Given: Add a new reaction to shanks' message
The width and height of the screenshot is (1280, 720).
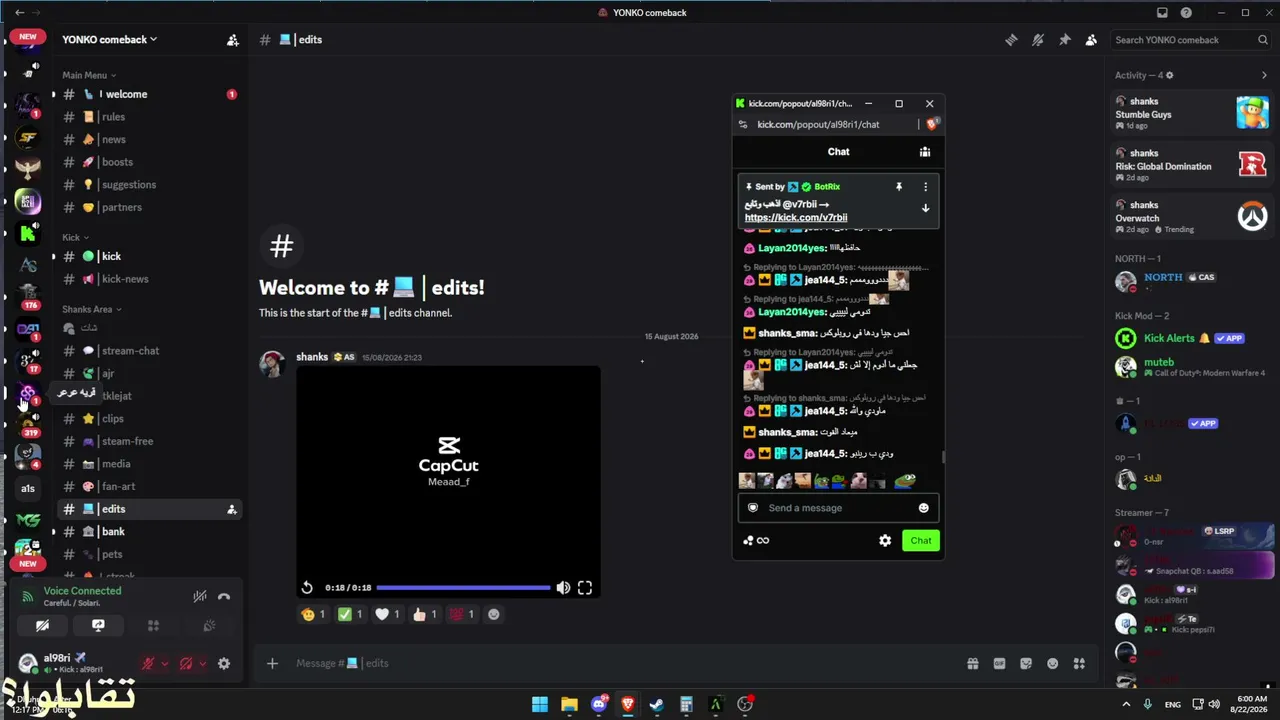Looking at the screenshot, I should (493, 615).
